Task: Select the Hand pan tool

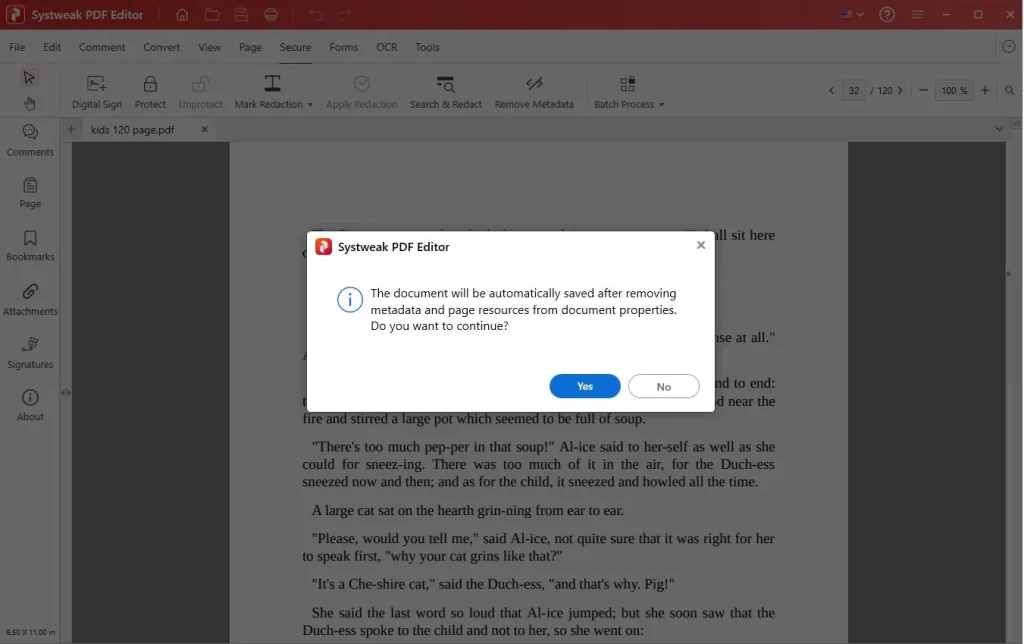Action: [x=29, y=103]
